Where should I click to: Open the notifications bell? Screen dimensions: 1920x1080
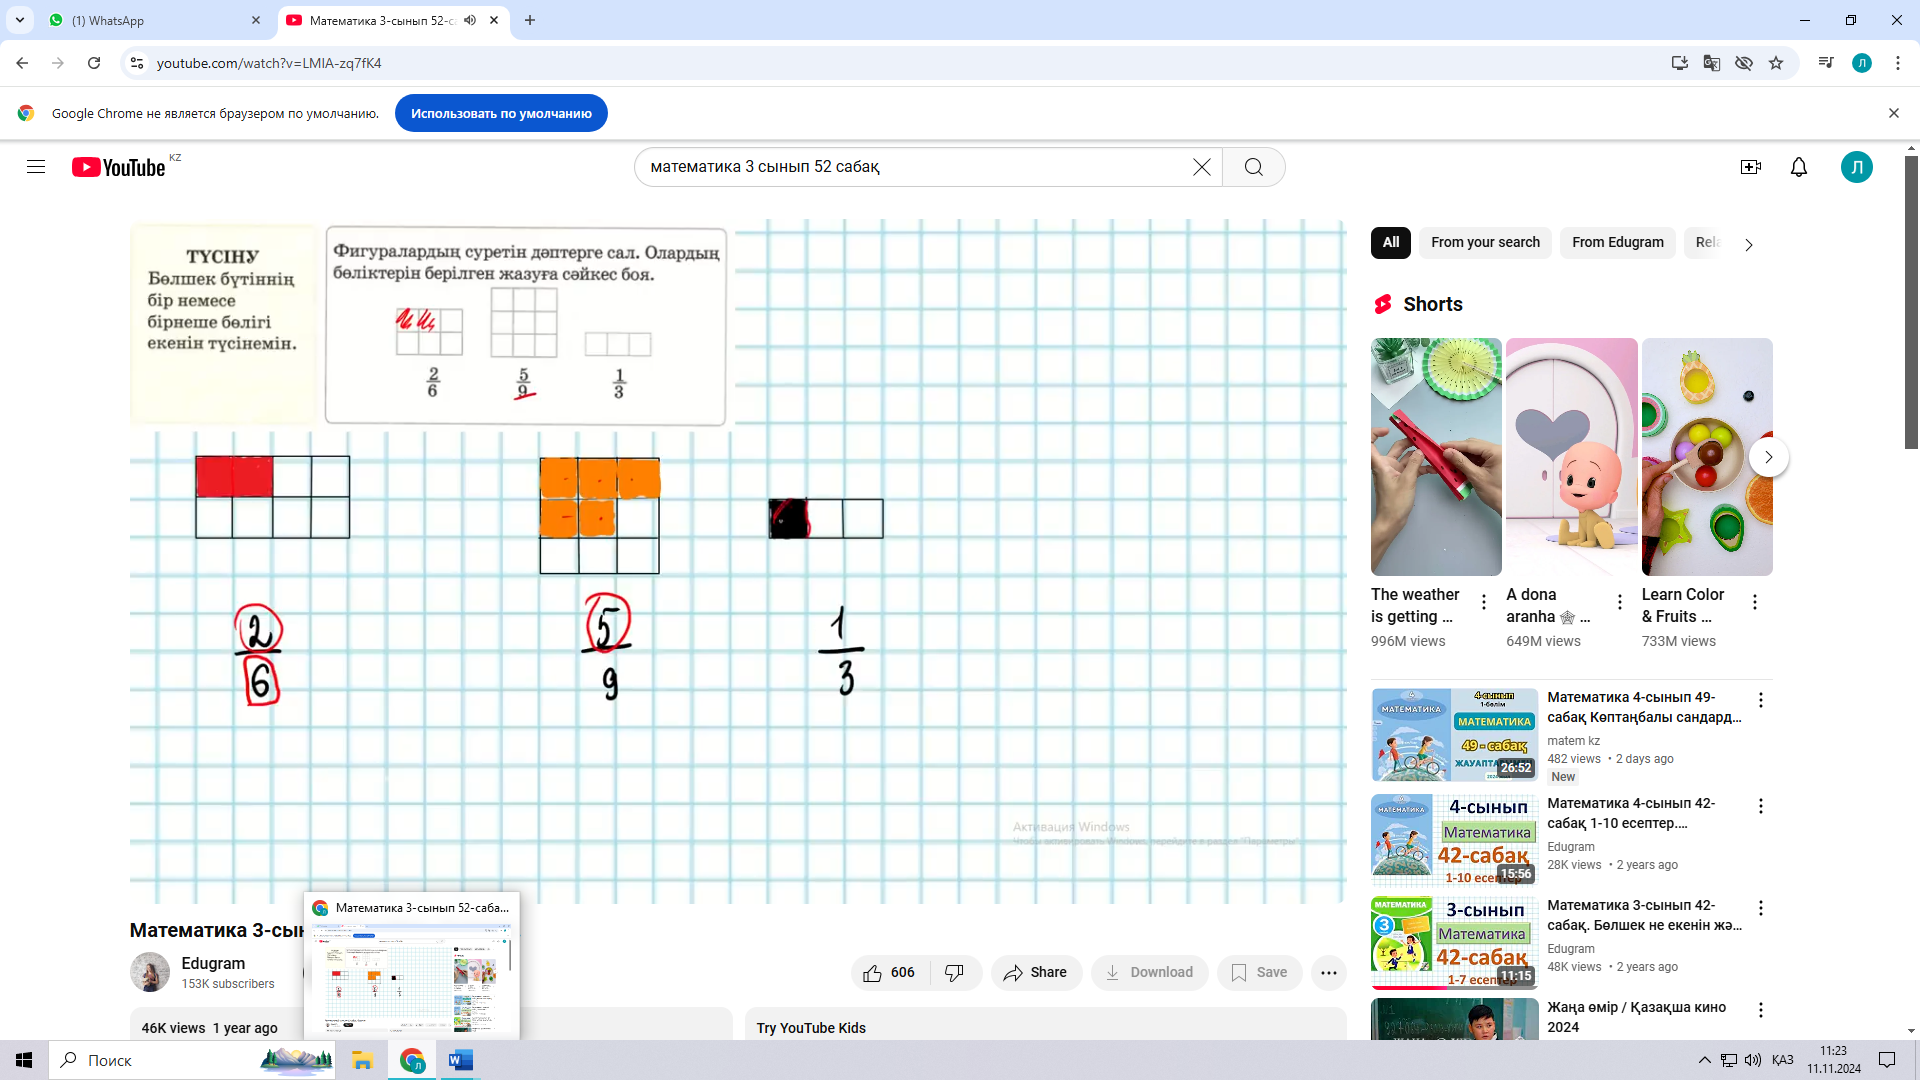[1798, 167]
